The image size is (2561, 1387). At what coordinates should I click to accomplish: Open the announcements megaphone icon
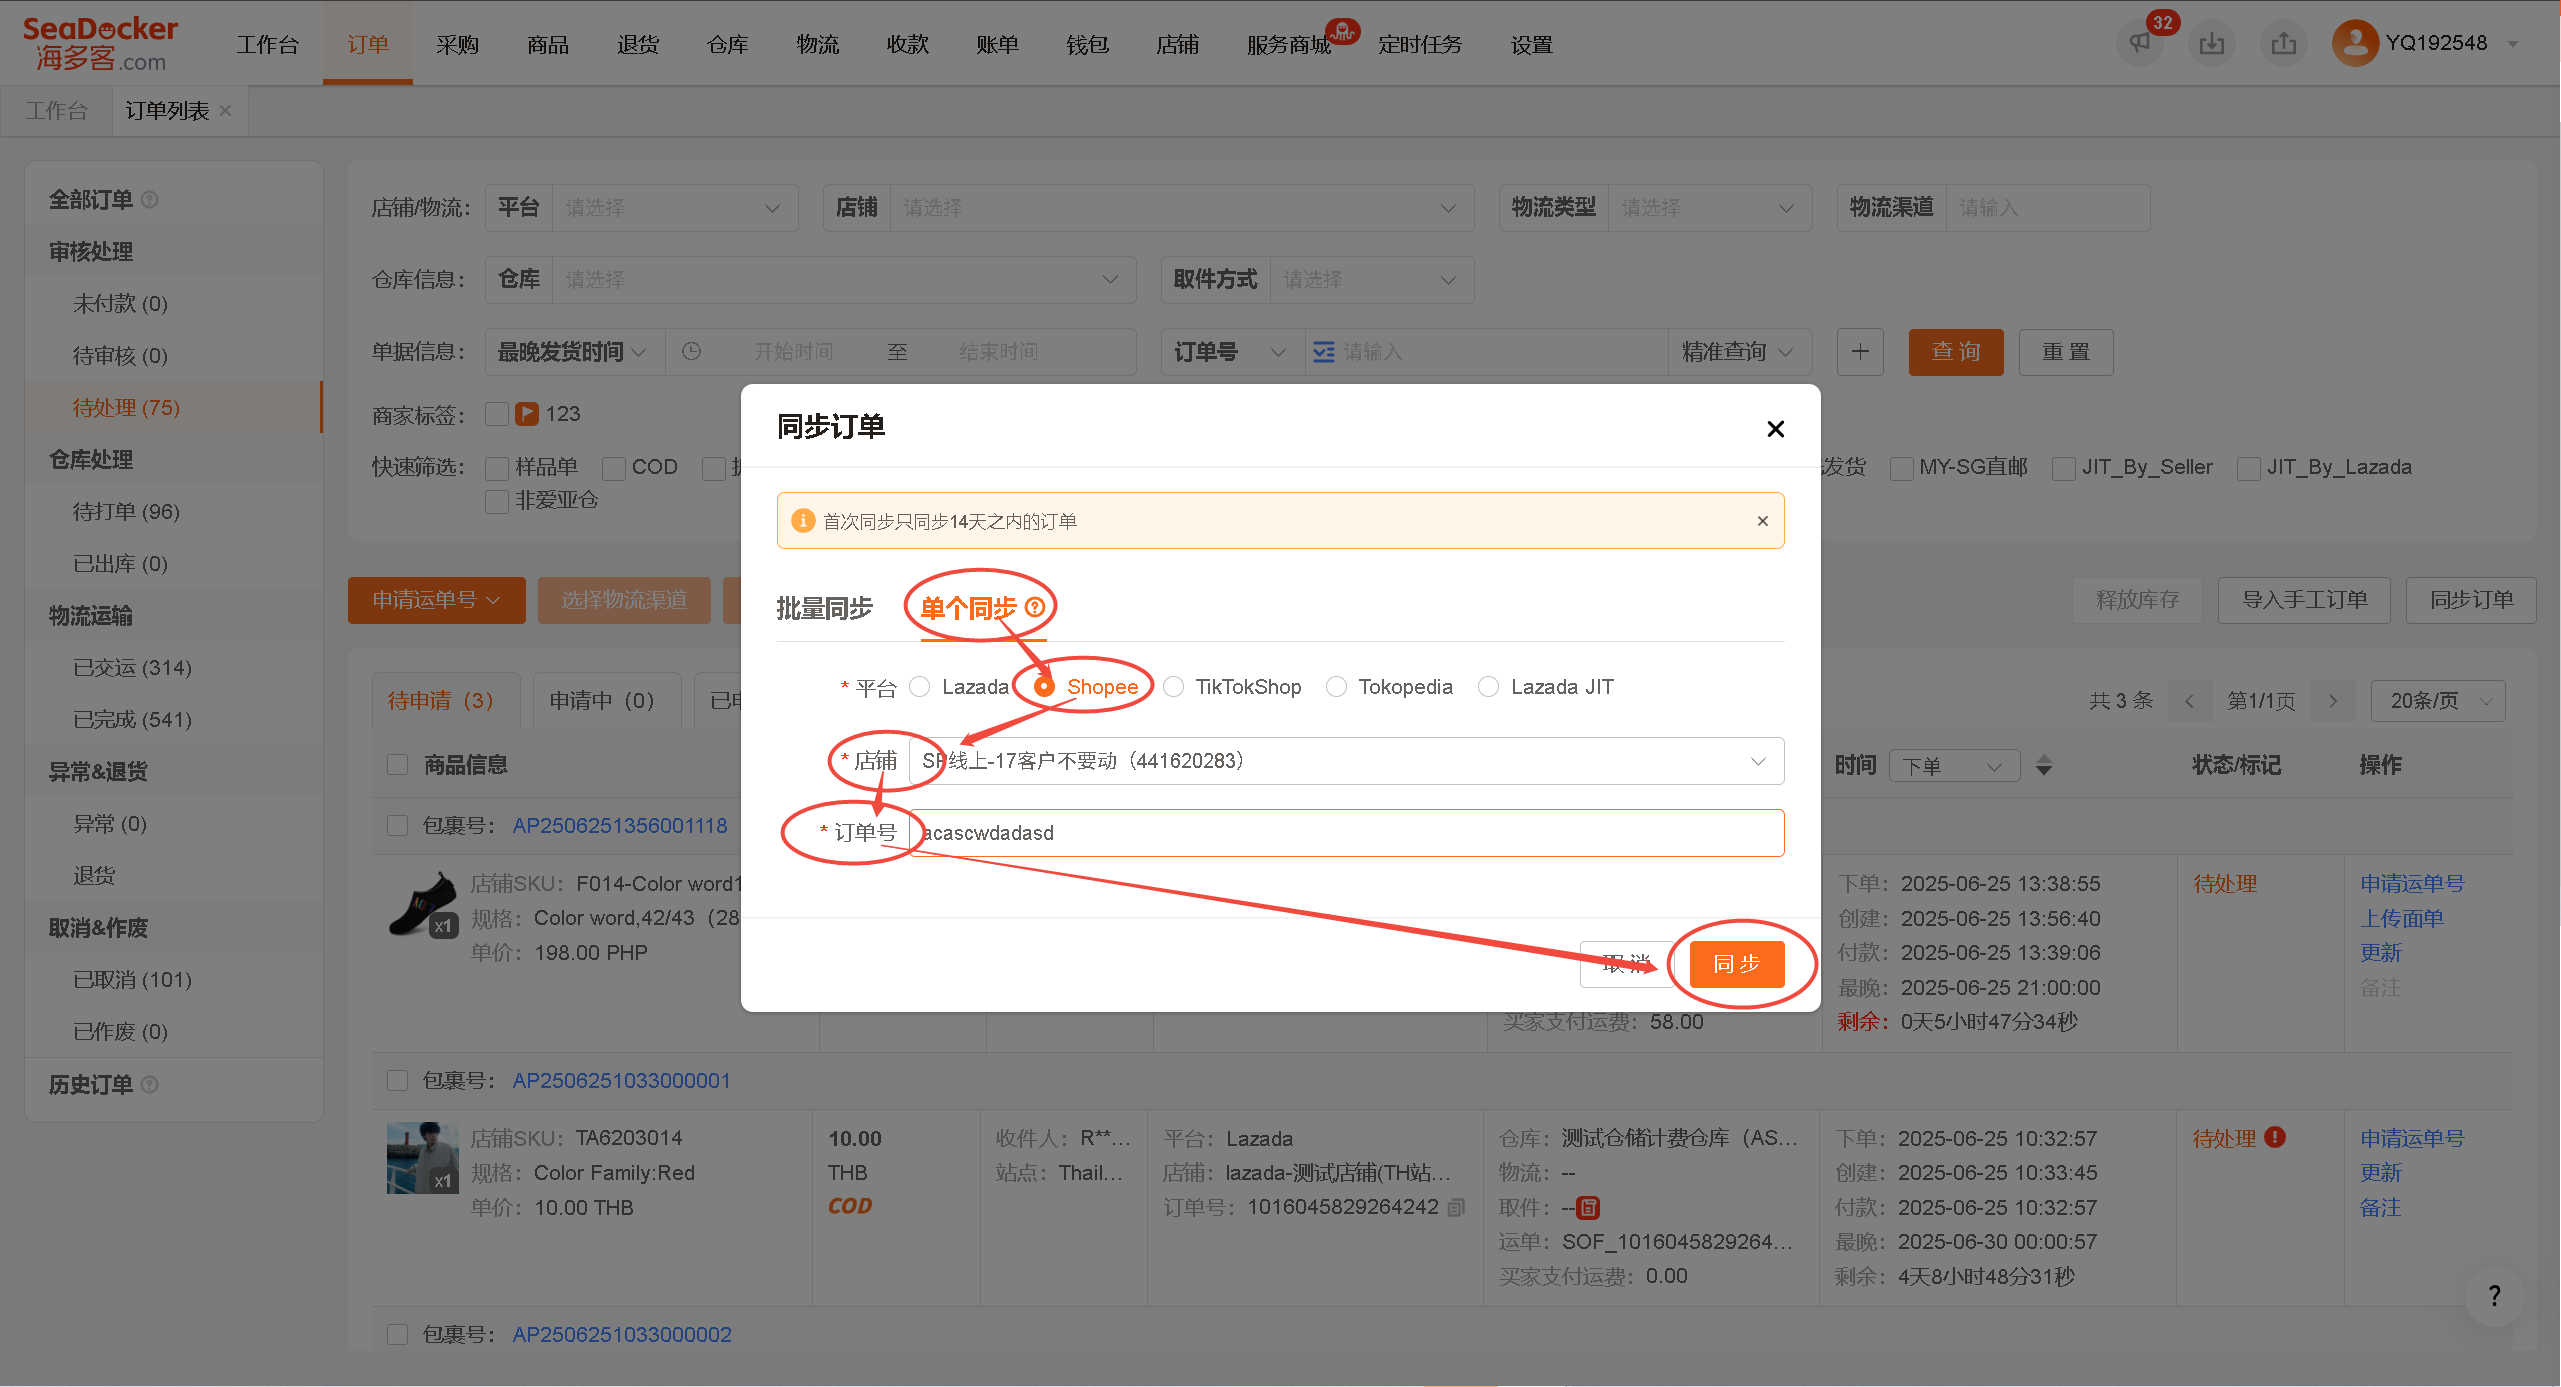2140,44
